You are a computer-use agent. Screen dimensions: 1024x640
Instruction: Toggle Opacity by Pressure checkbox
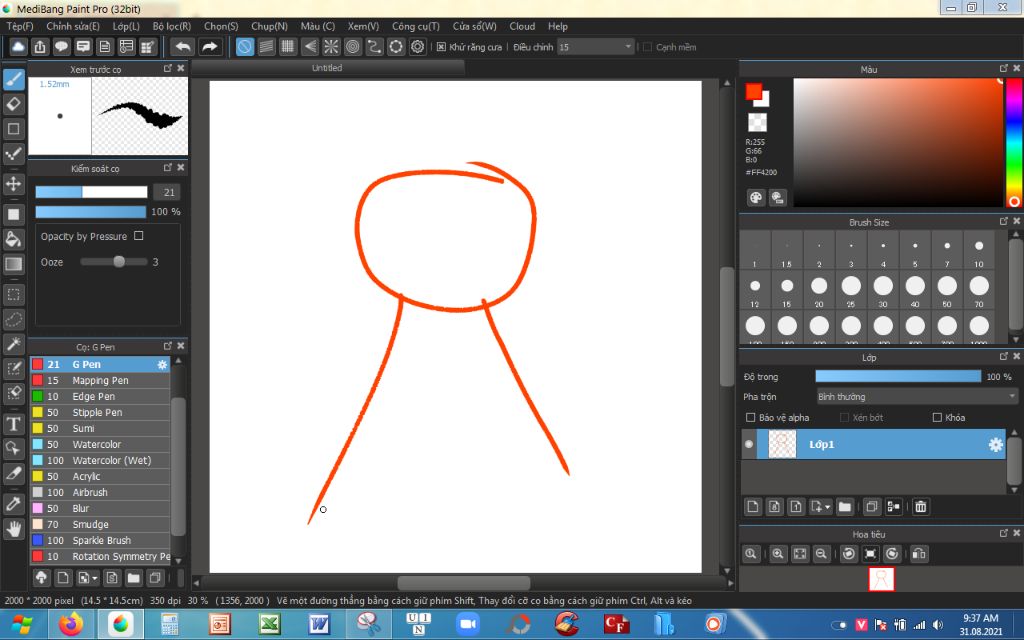(138, 236)
